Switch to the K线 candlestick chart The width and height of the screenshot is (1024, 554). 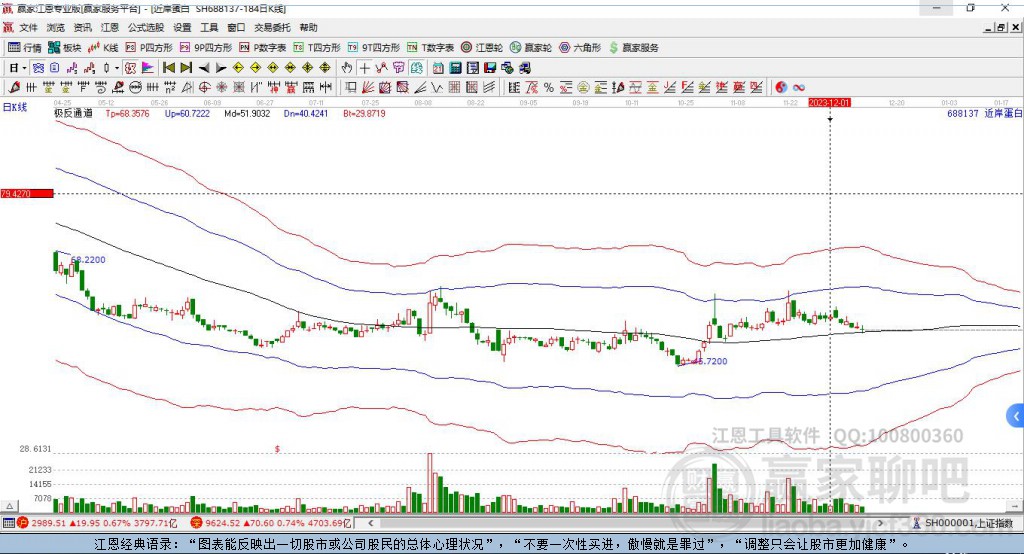pos(103,48)
